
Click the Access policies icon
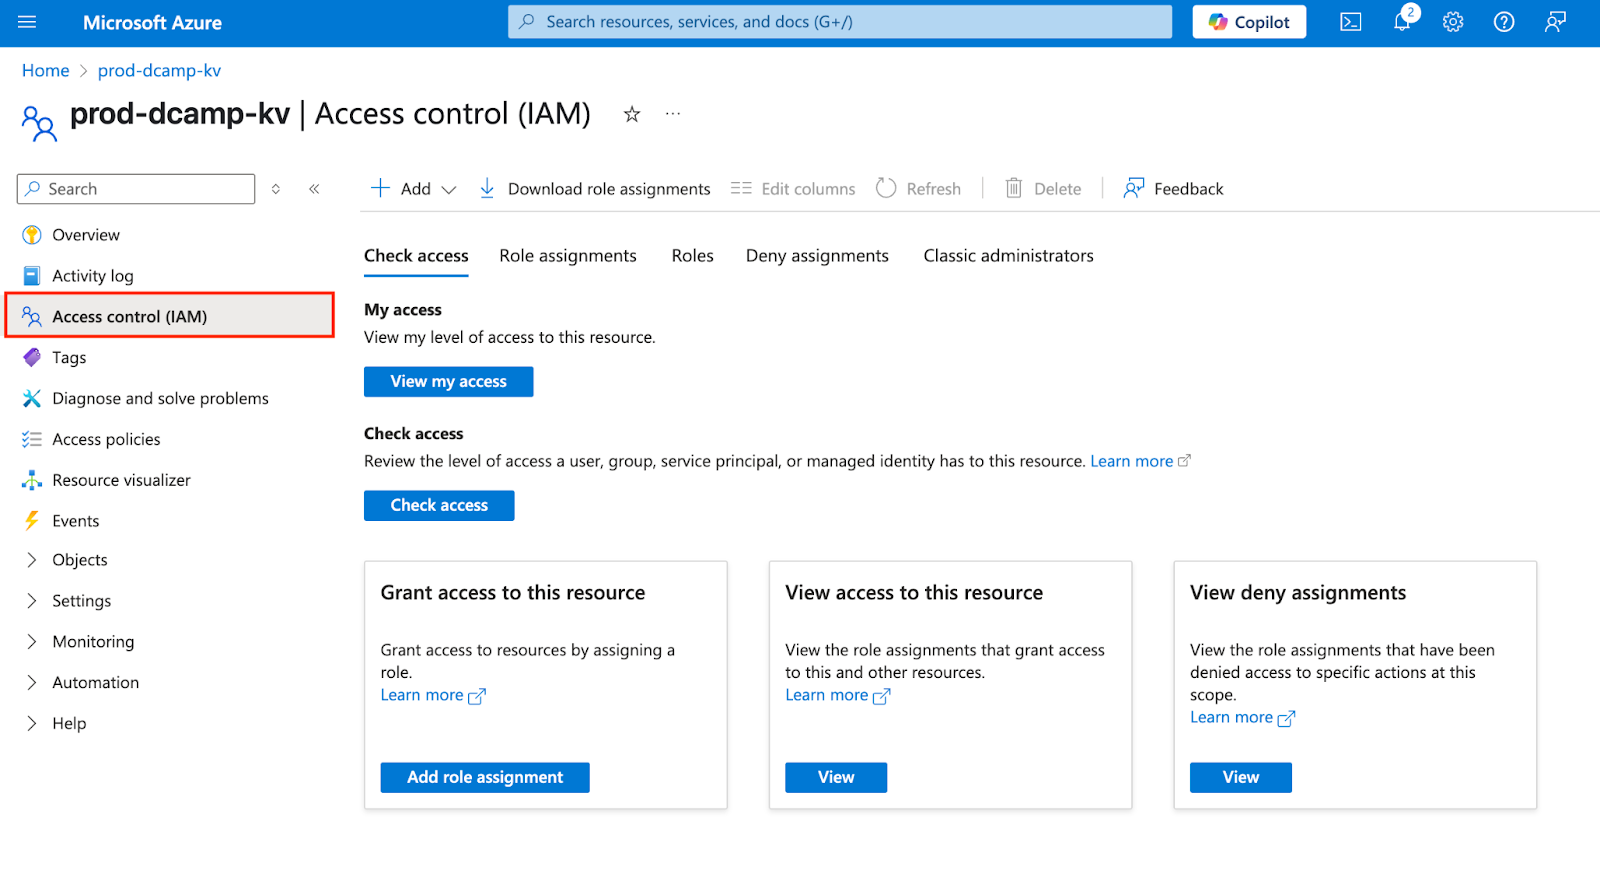32,439
